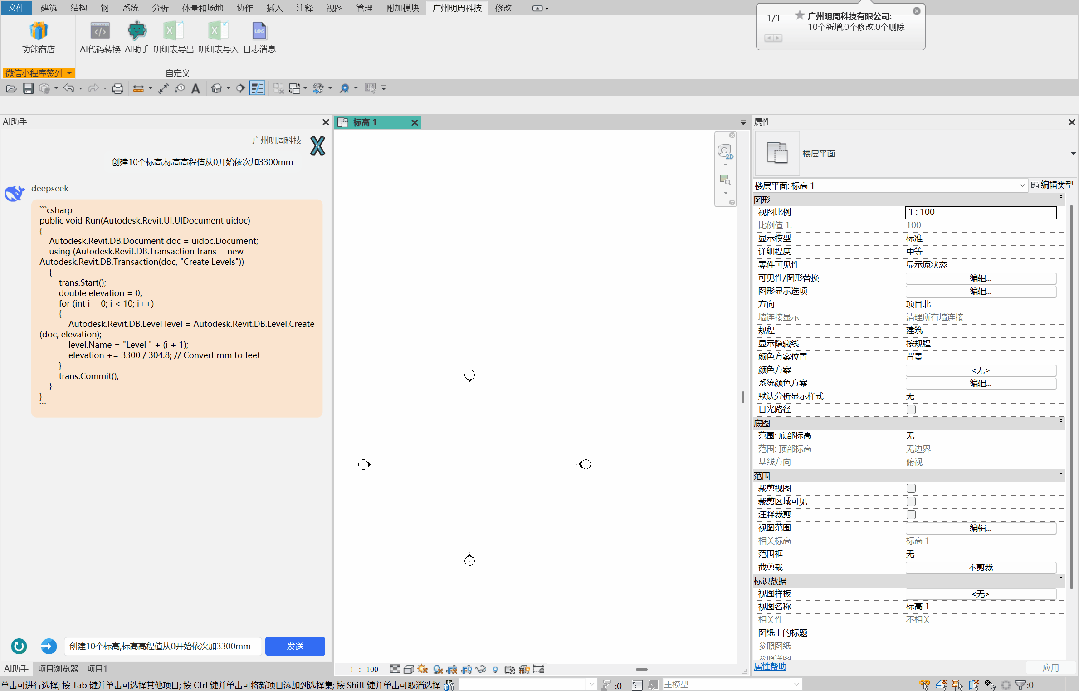Screen dimensions: 1079x691
Task: Open the 楼层平面: 标高 1 instance dropdown
Action: click(890, 186)
